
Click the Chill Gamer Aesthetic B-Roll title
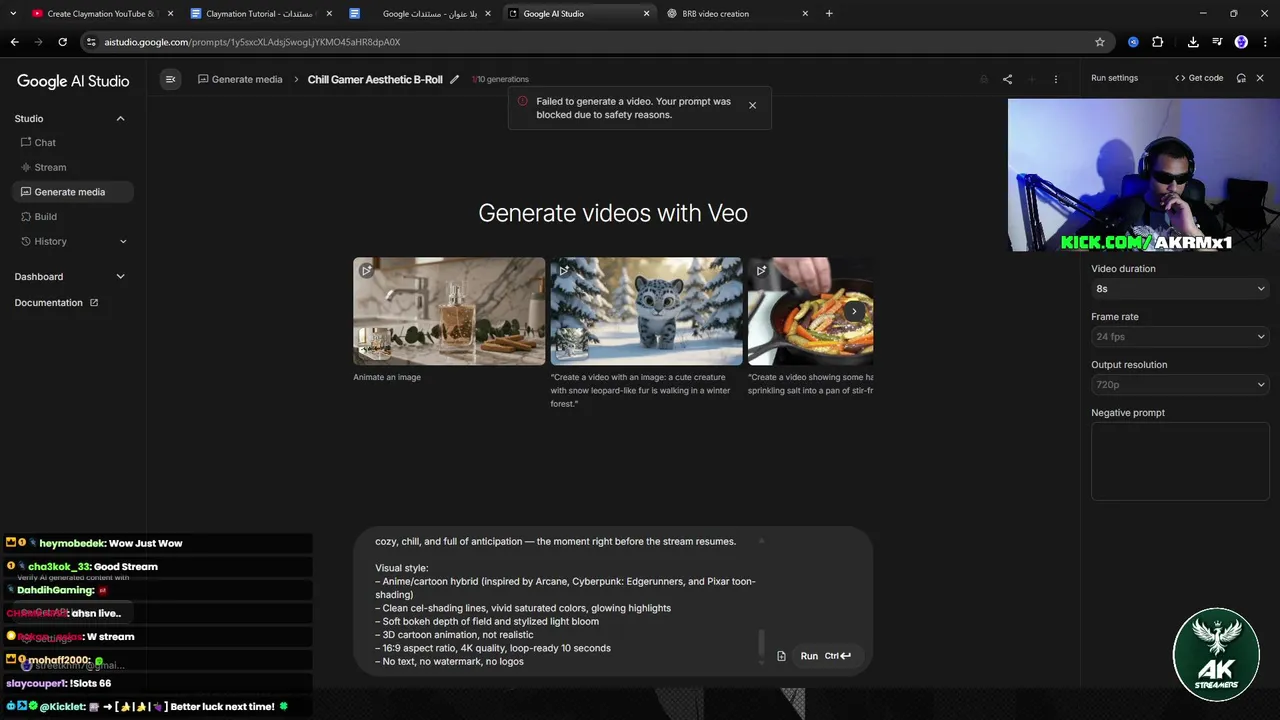(375, 79)
